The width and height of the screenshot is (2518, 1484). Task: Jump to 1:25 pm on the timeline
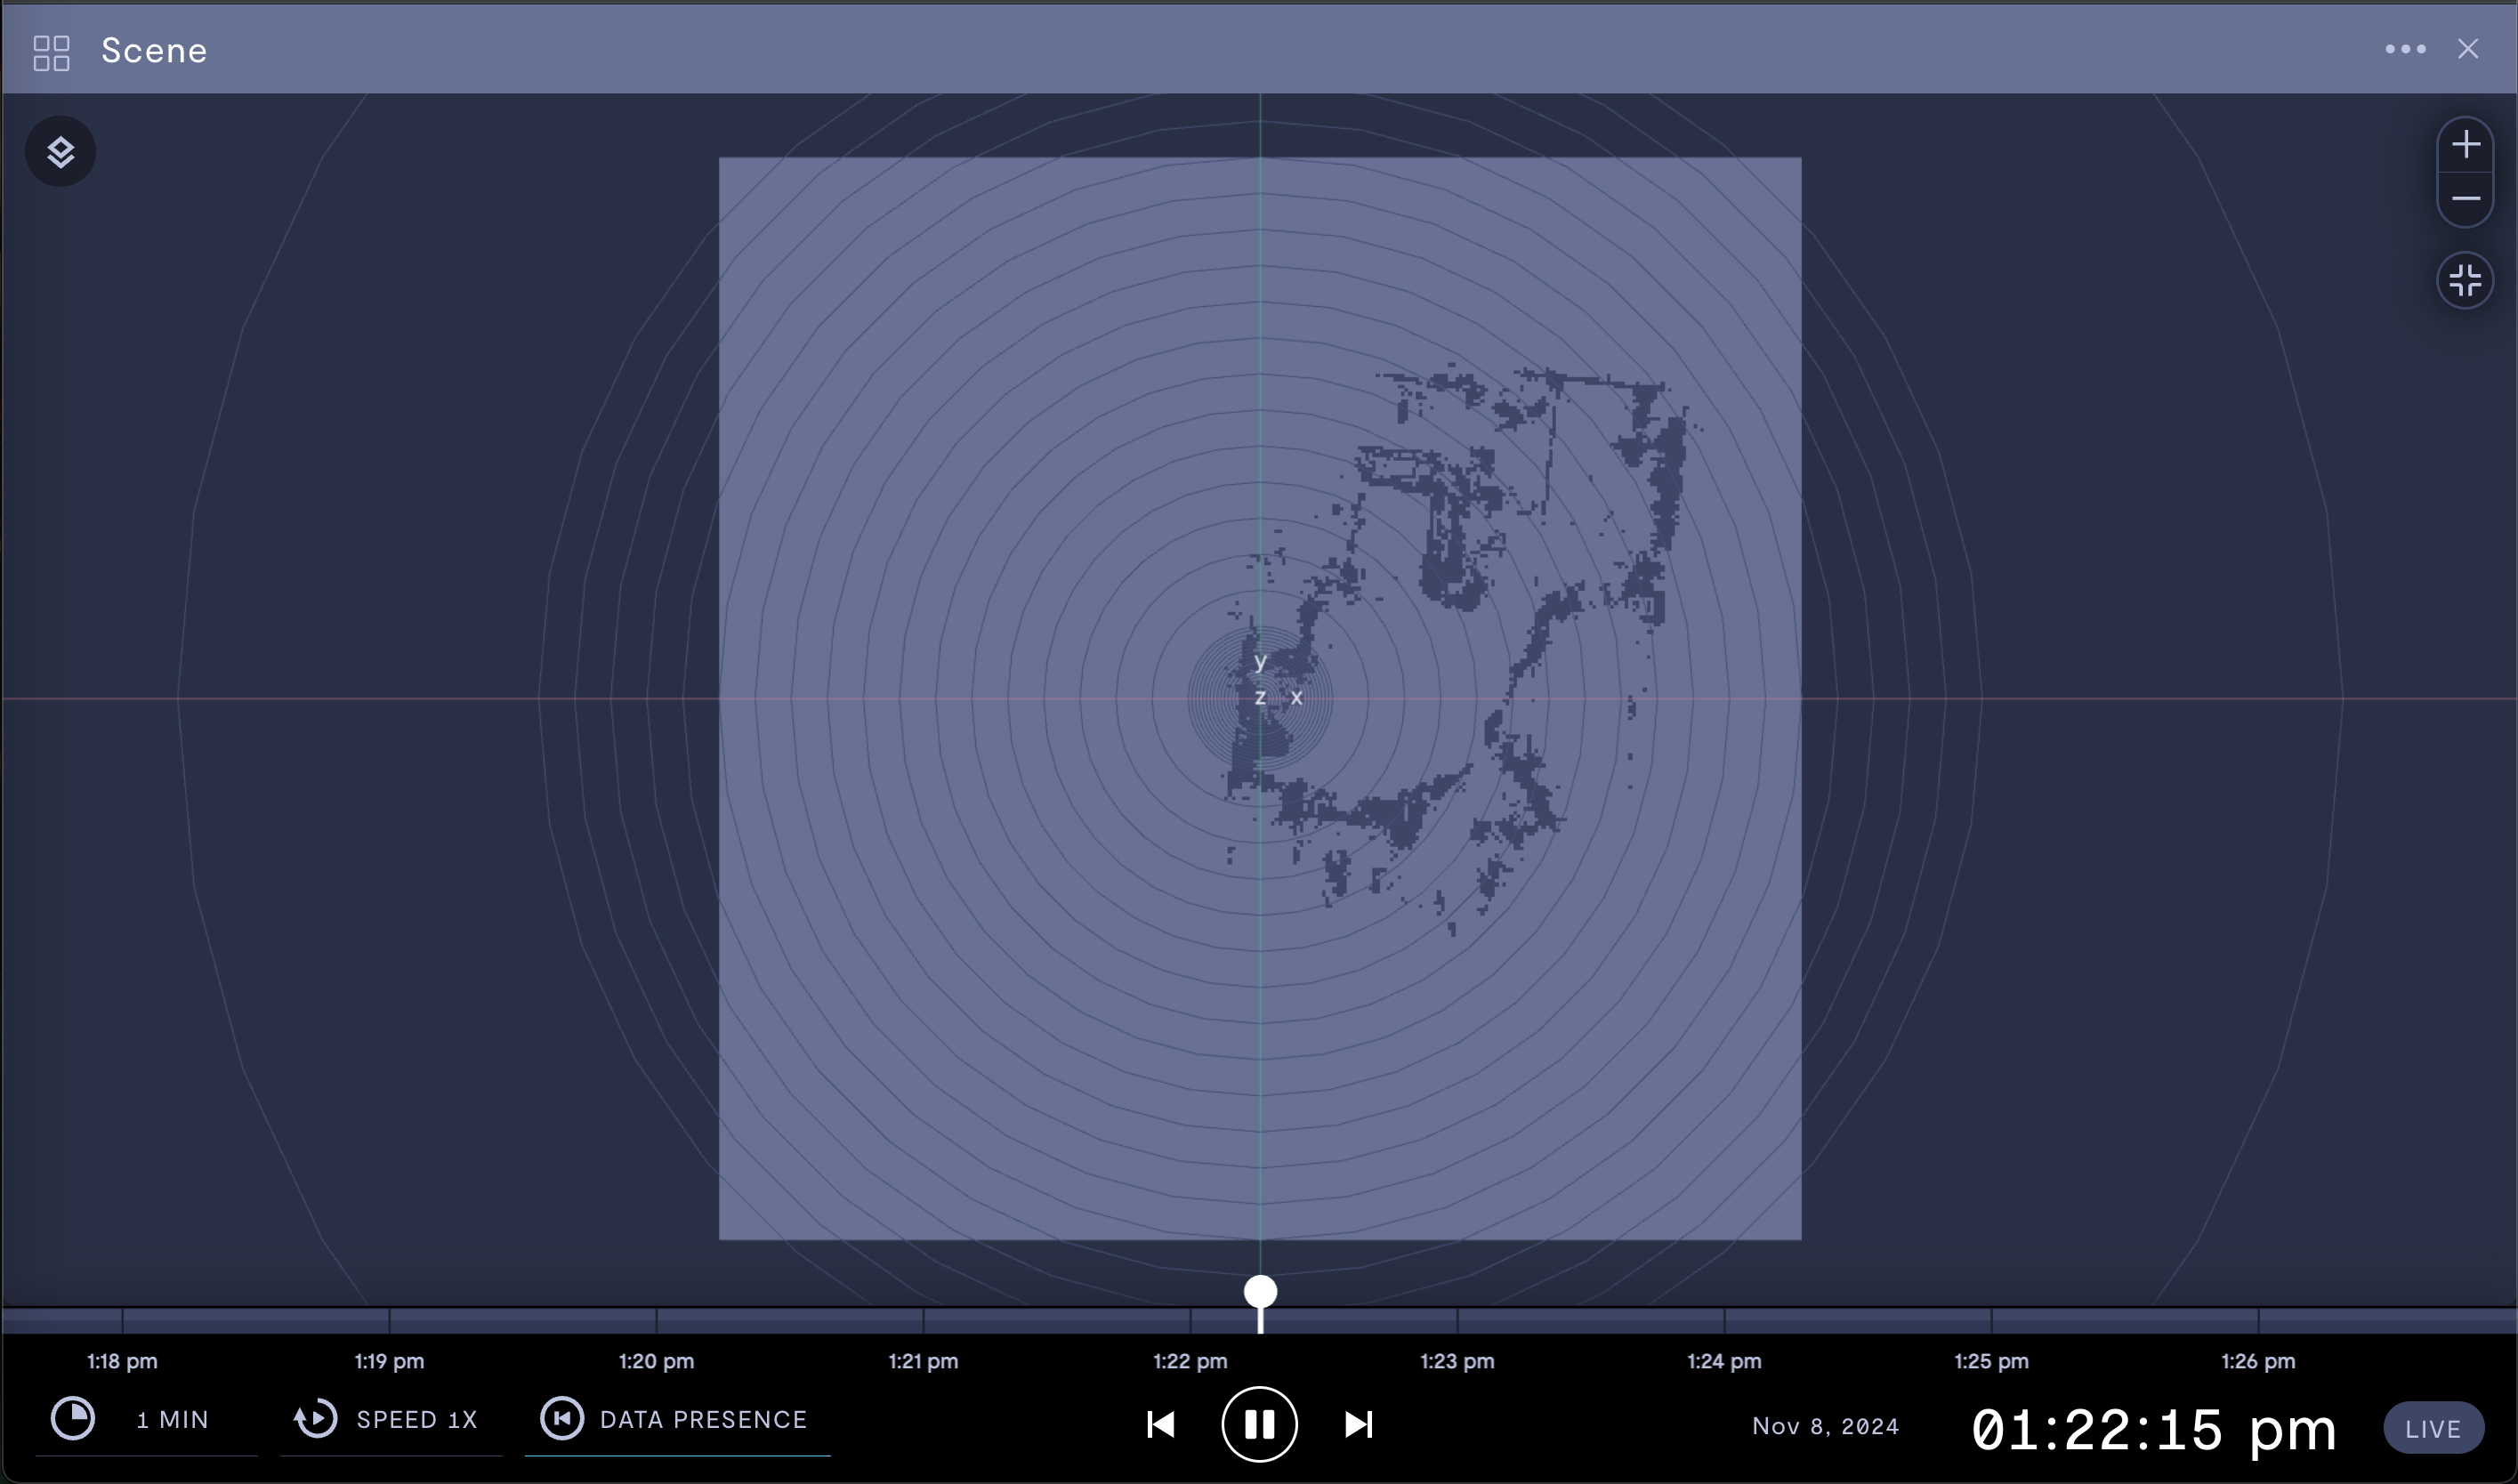(x=1991, y=1361)
